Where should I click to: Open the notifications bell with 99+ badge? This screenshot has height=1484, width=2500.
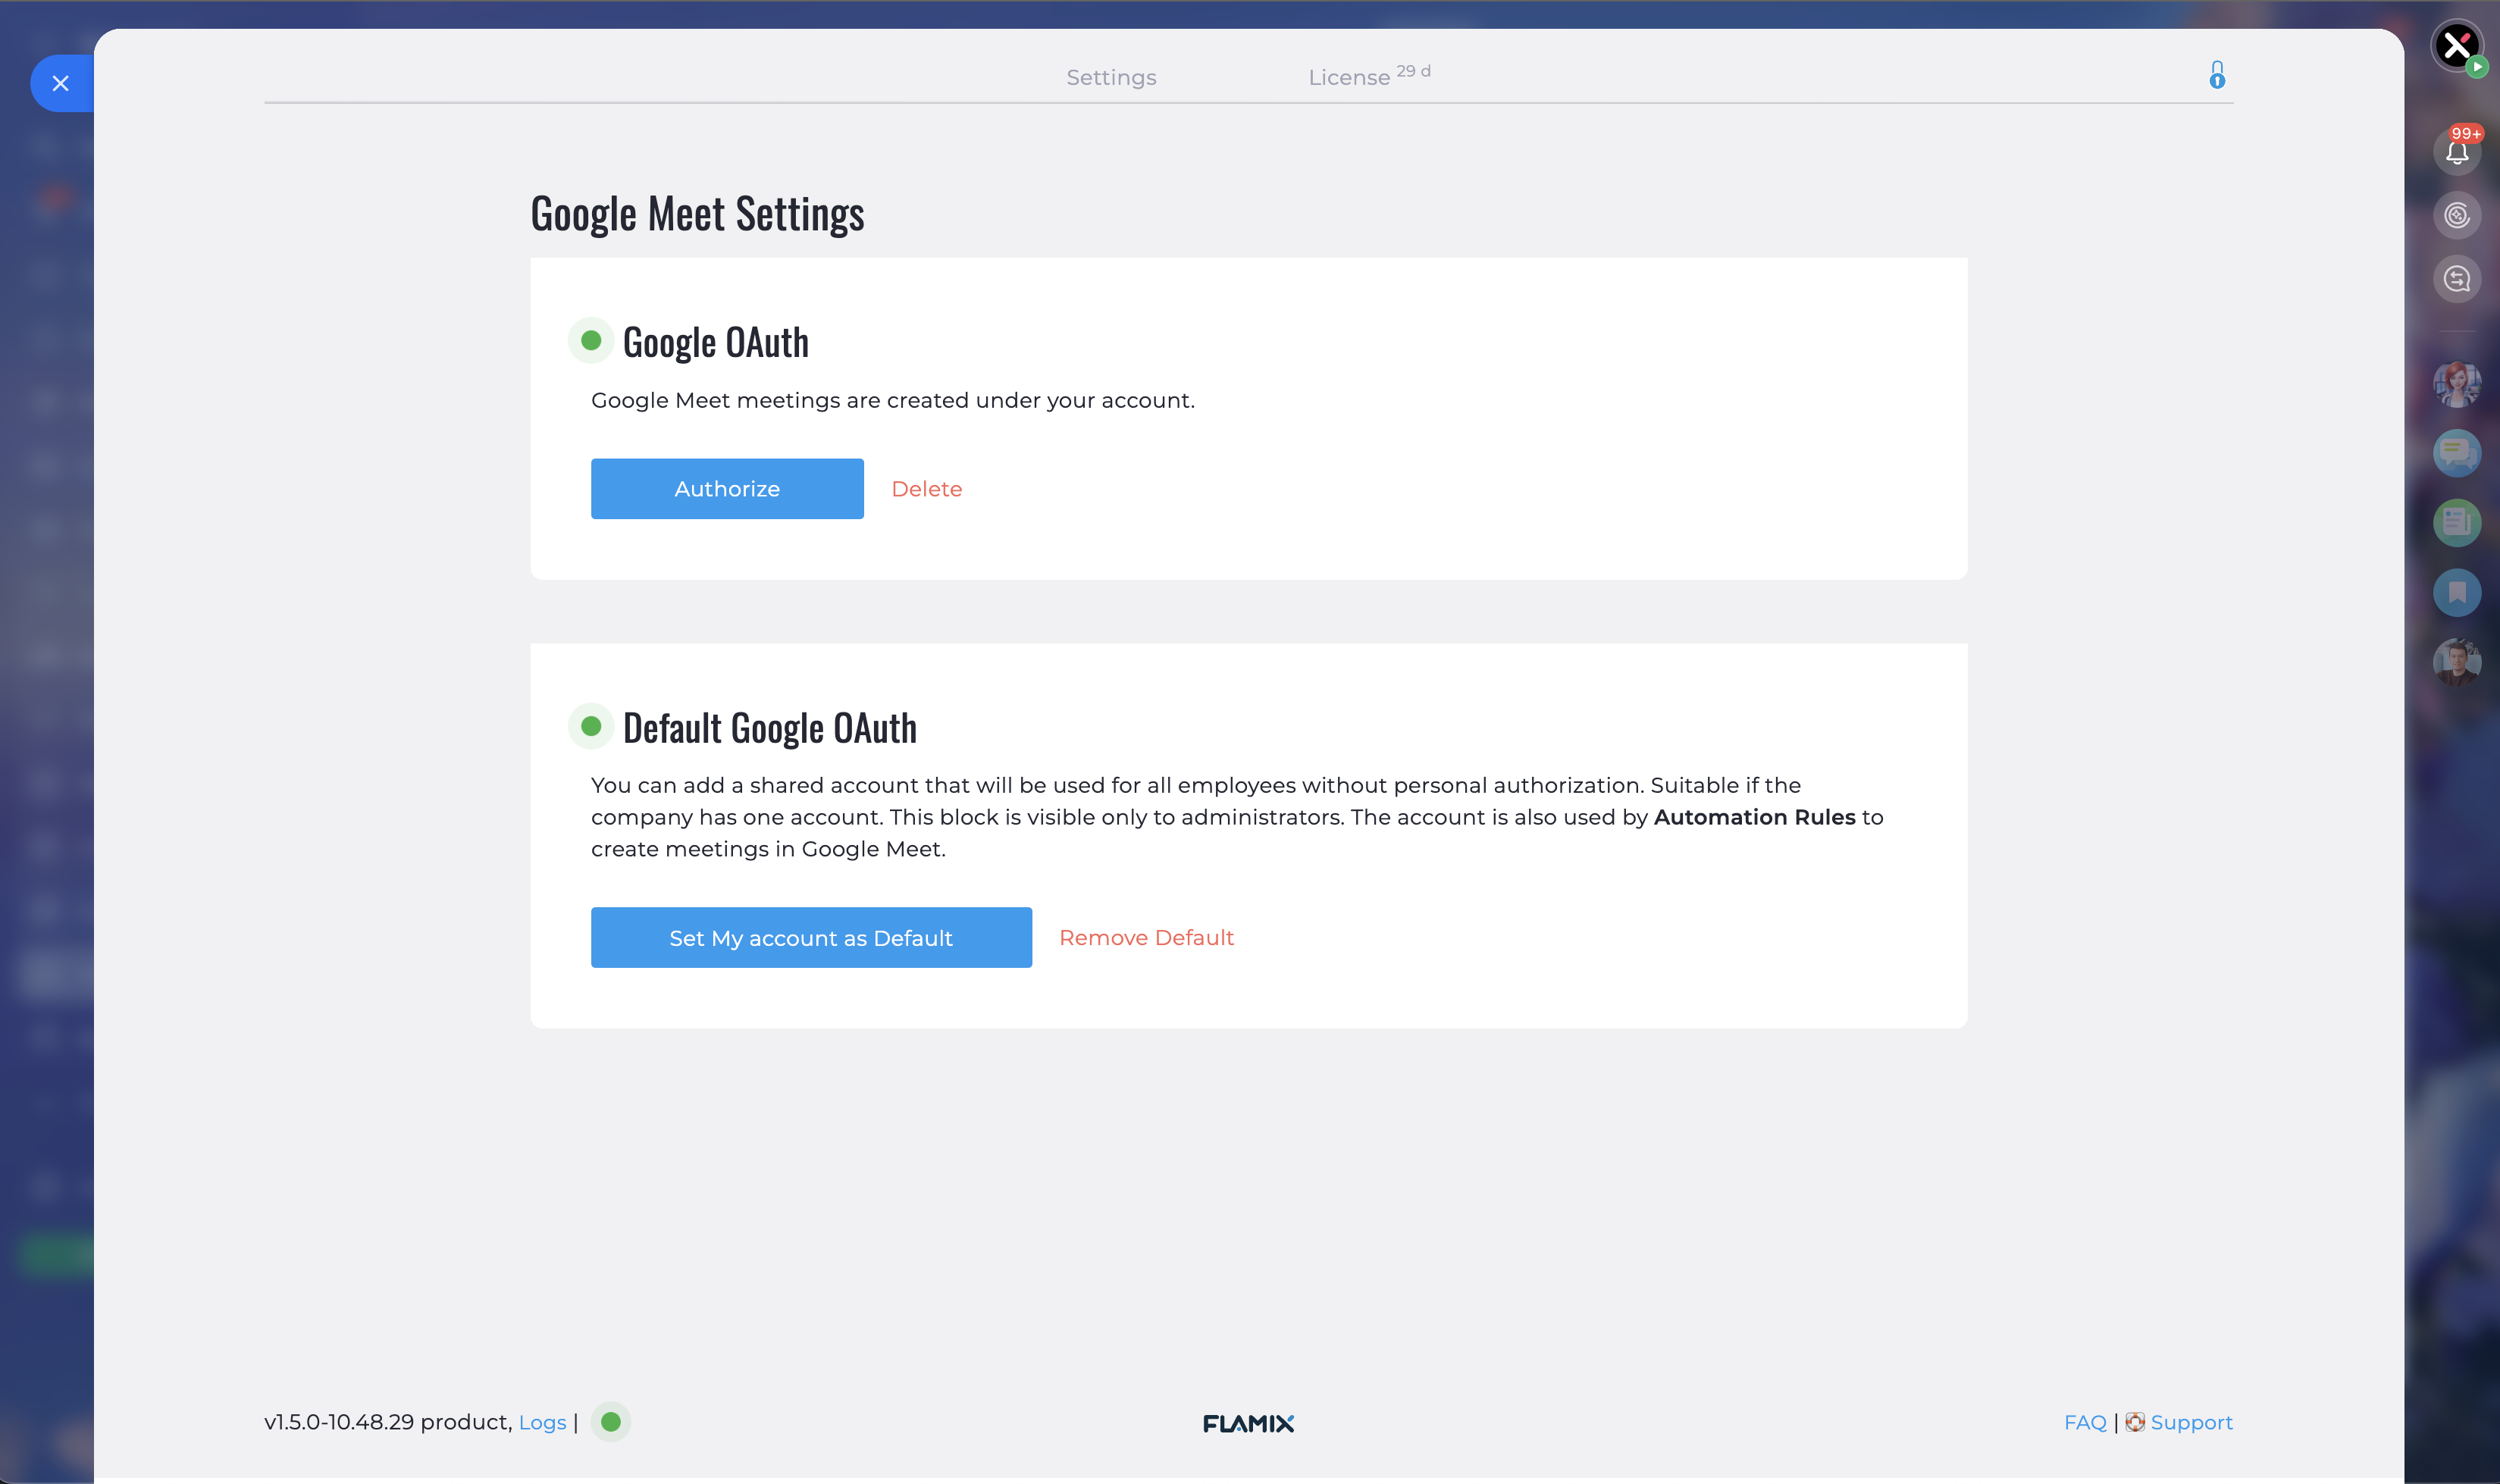[2456, 152]
